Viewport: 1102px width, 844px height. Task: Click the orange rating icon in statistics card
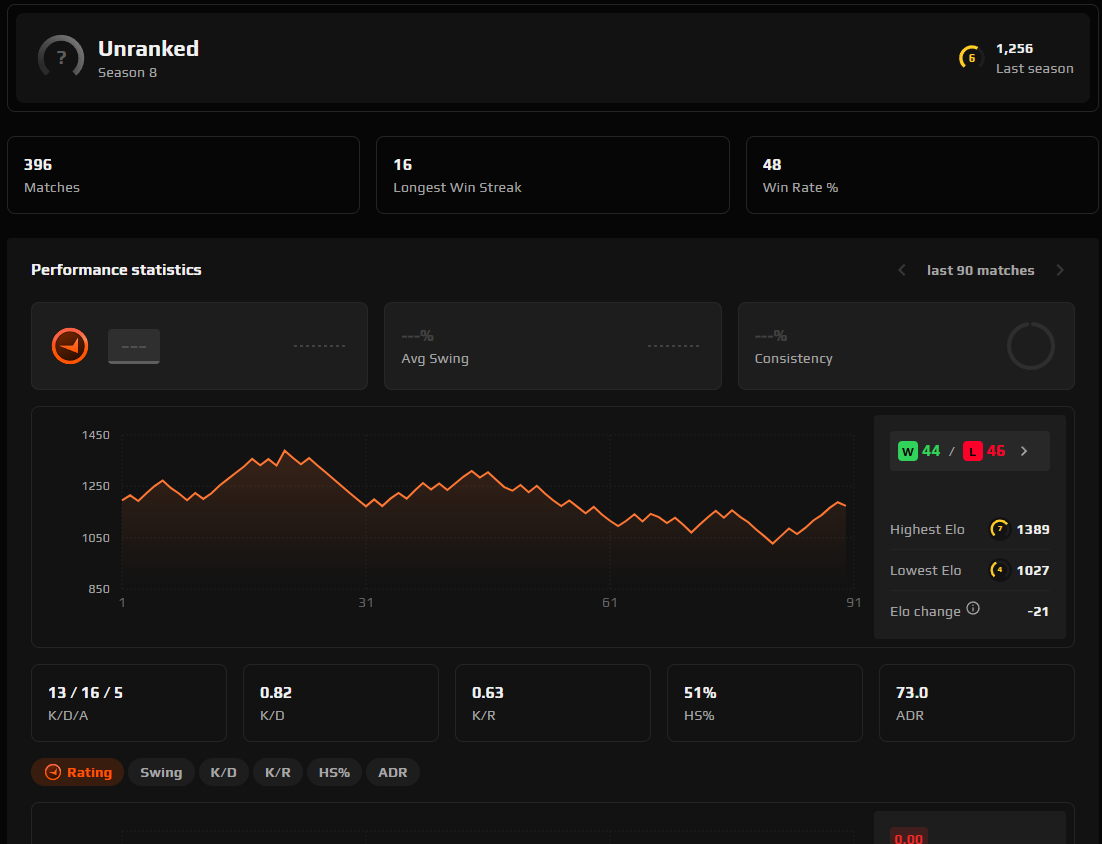click(x=70, y=346)
